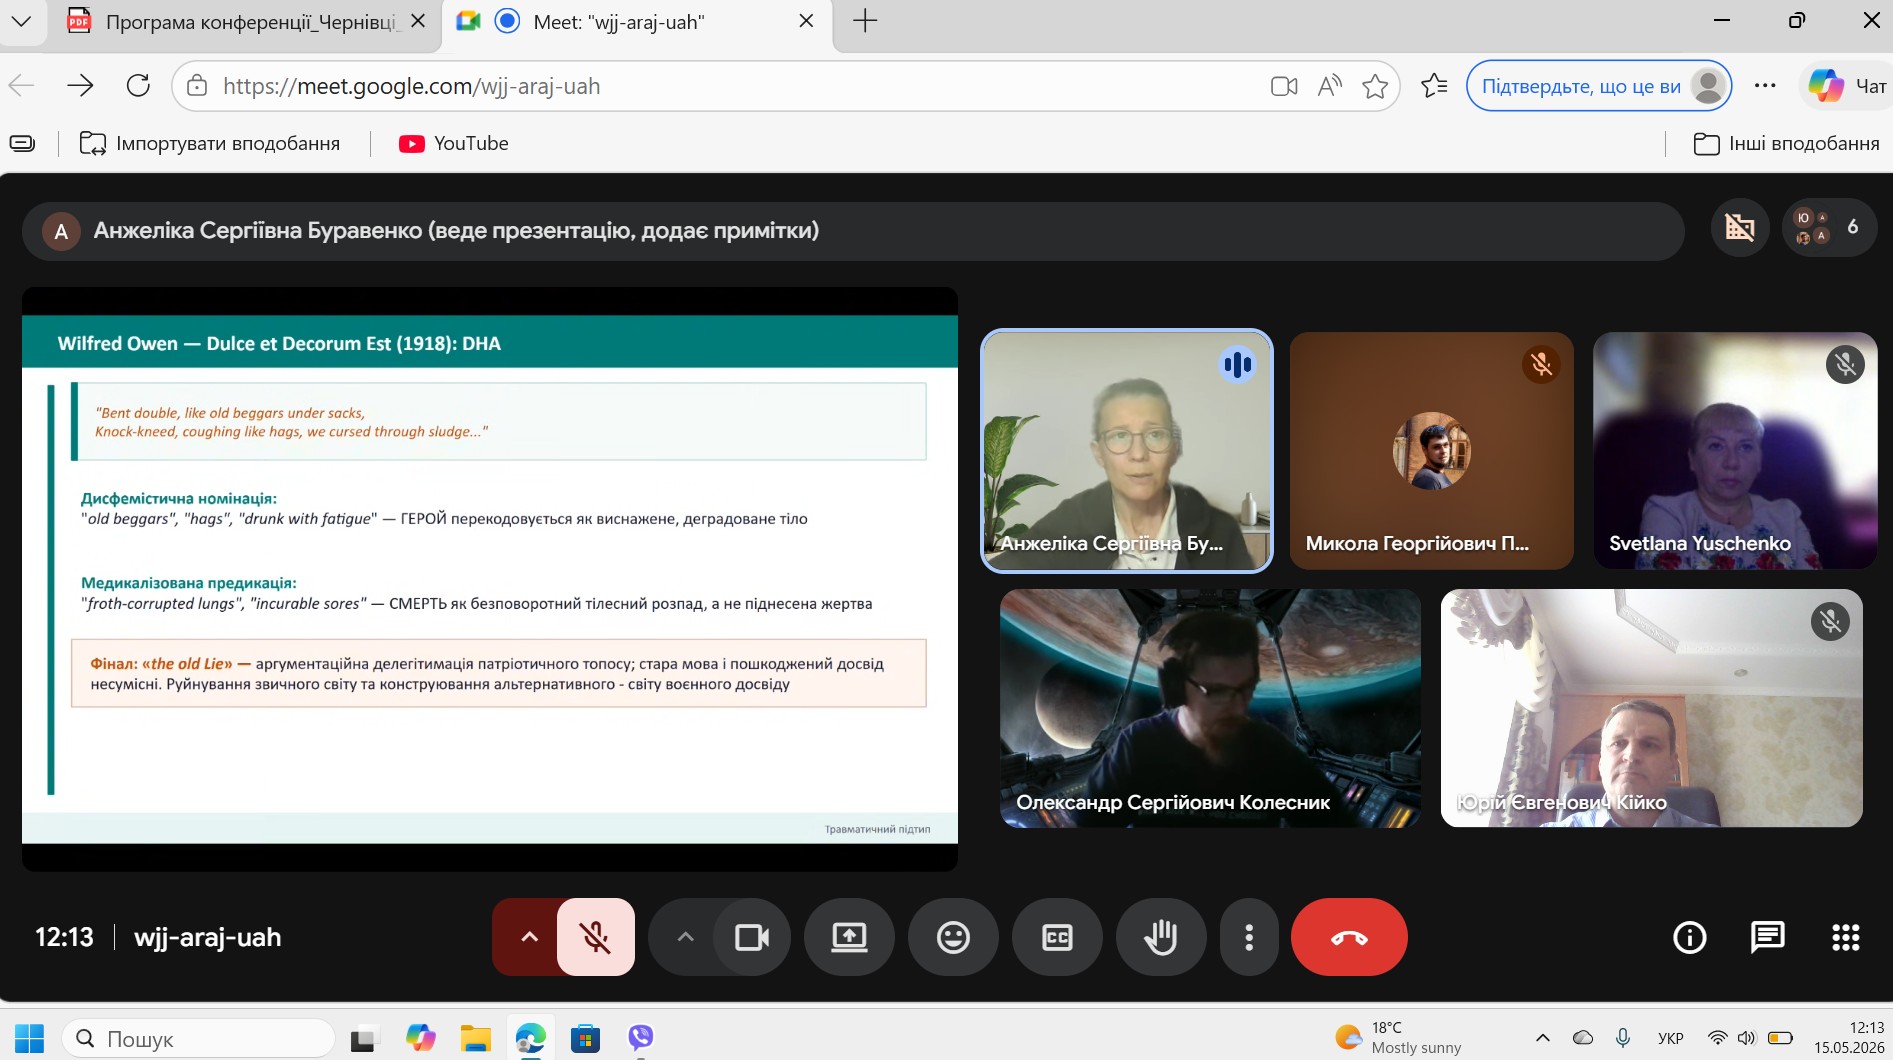This screenshot has width=1893, height=1060.
Task: Open meeting activities grid icon
Action: [1846, 937]
